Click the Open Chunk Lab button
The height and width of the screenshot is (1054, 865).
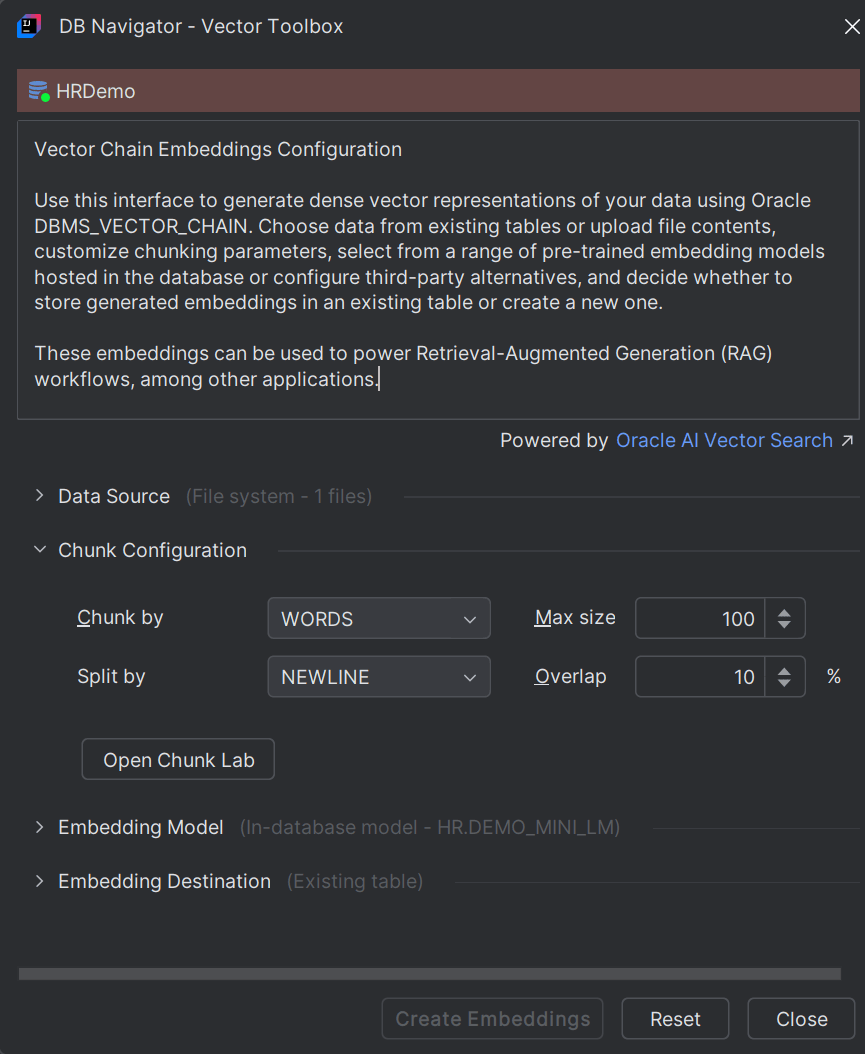[178, 760]
